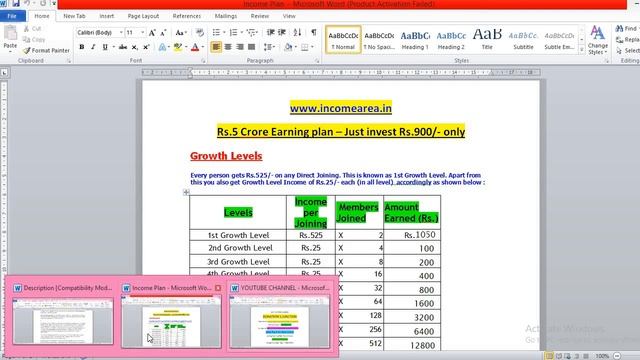This screenshot has height=360, width=640.
Task: Insert a bulleted list
Action: click(216, 33)
